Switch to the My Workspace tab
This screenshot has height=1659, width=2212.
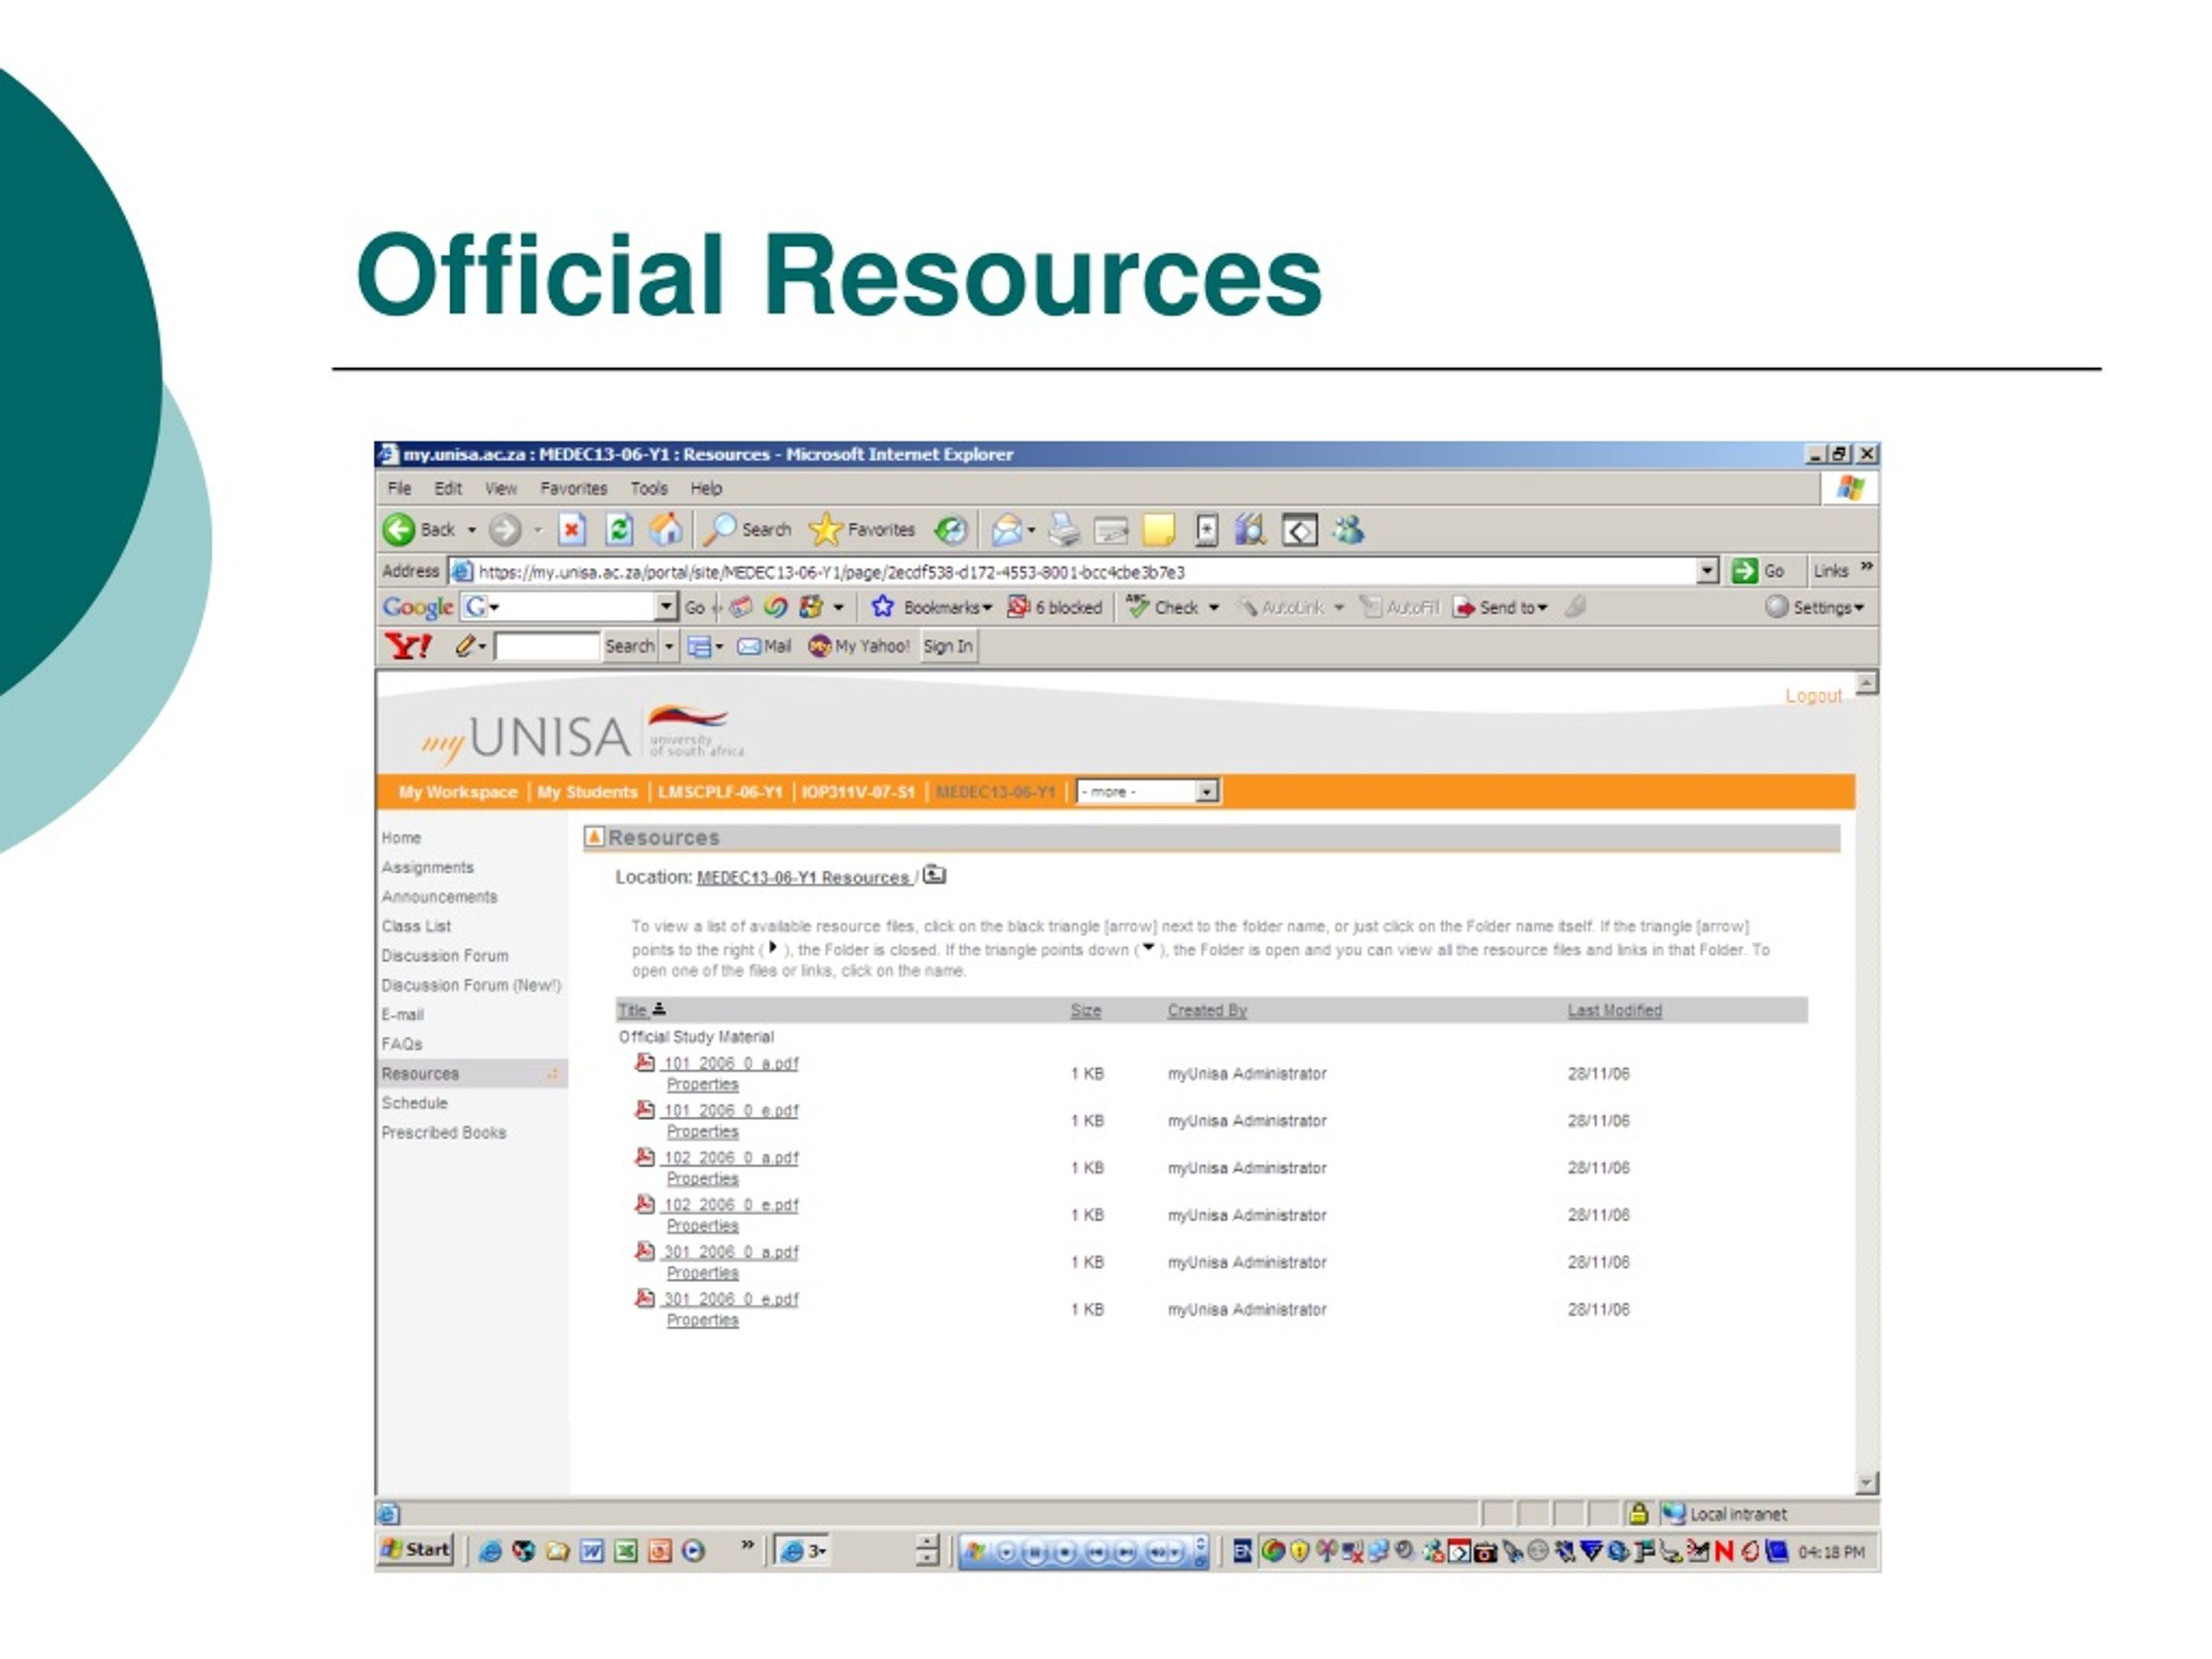point(458,792)
